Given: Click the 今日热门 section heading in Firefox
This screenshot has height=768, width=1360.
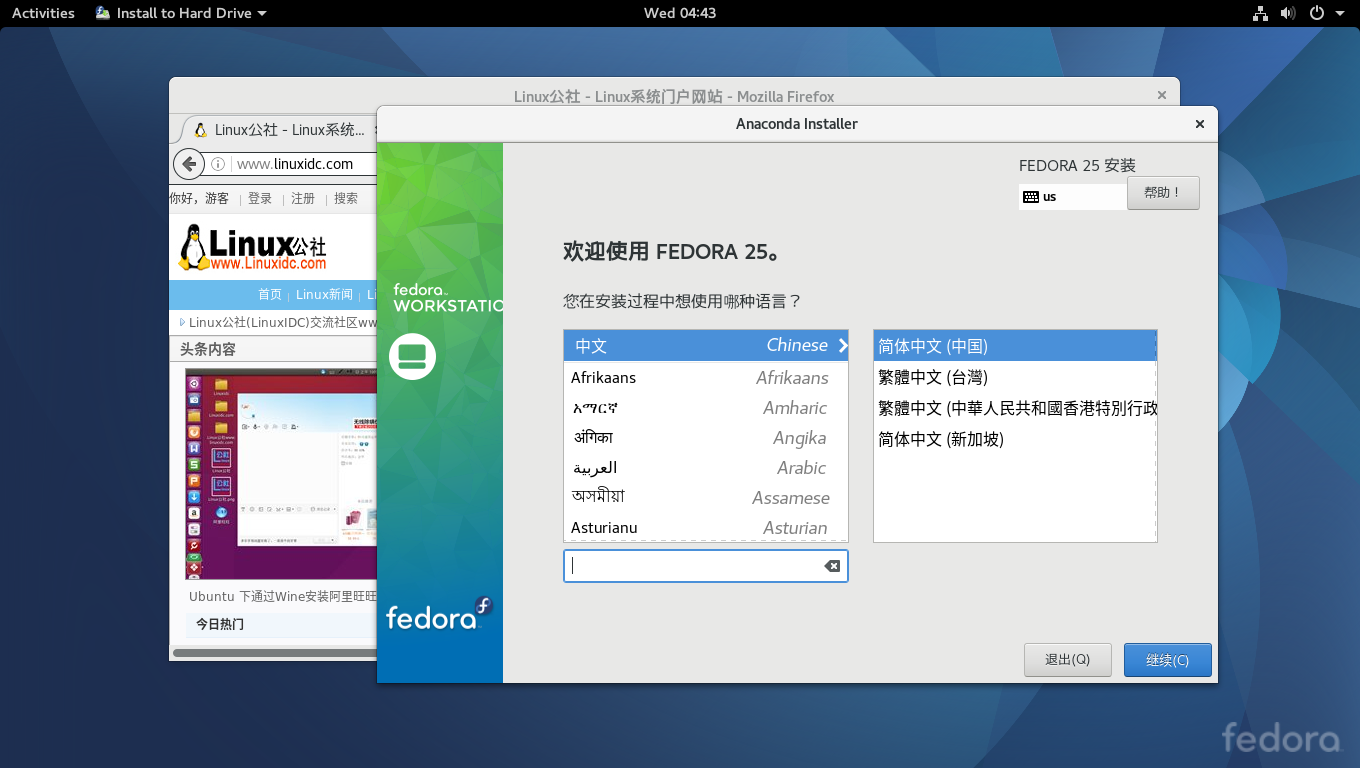Looking at the screenshot, I should coord(220,624).
